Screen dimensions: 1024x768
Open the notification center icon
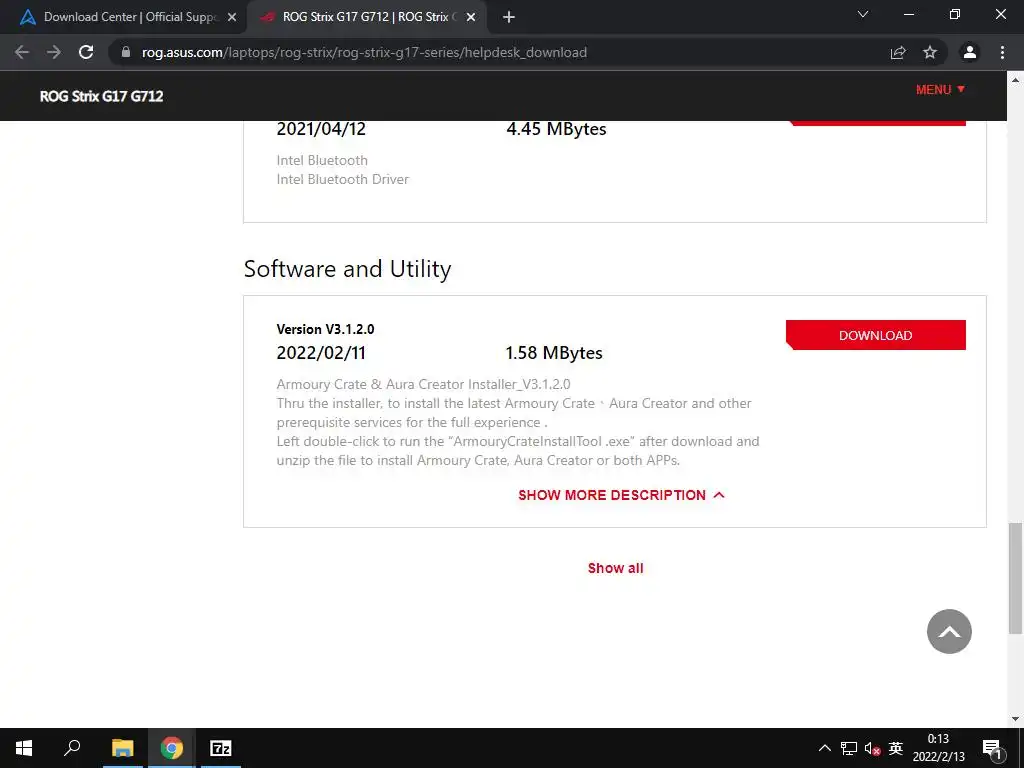click(x=992, y=748)
